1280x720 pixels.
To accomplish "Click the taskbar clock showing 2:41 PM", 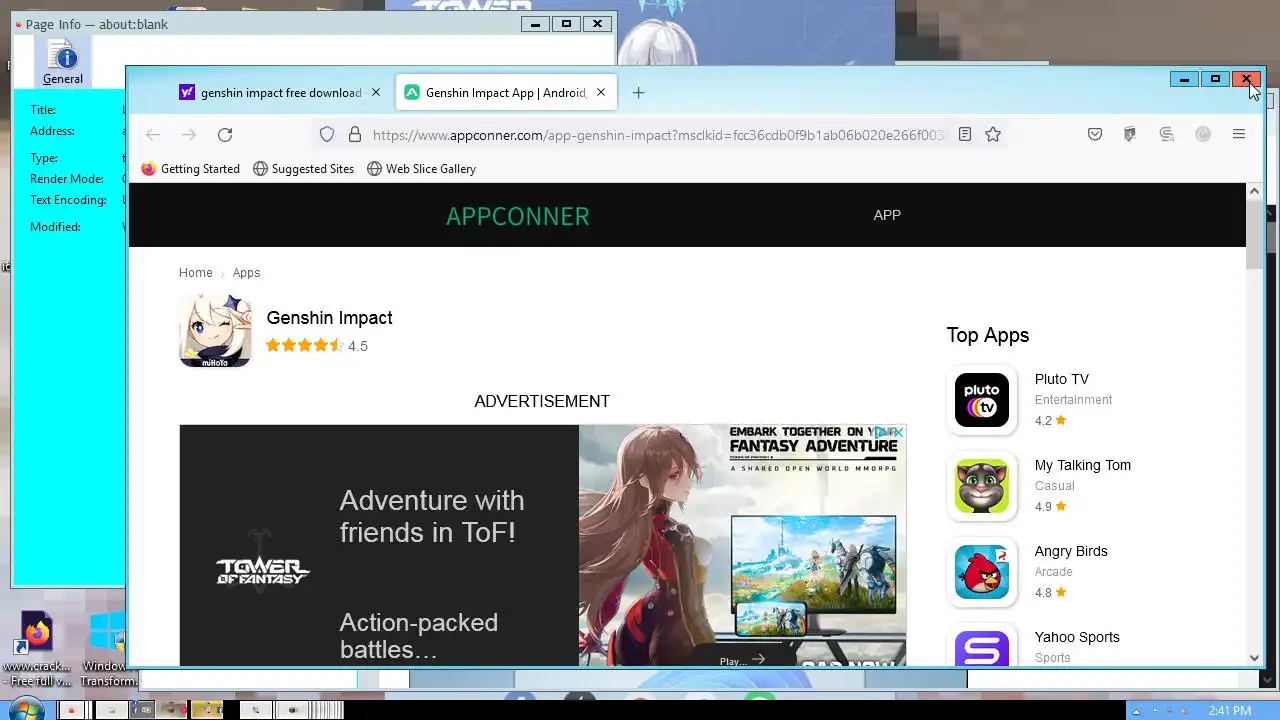I will pos(1229,711).
